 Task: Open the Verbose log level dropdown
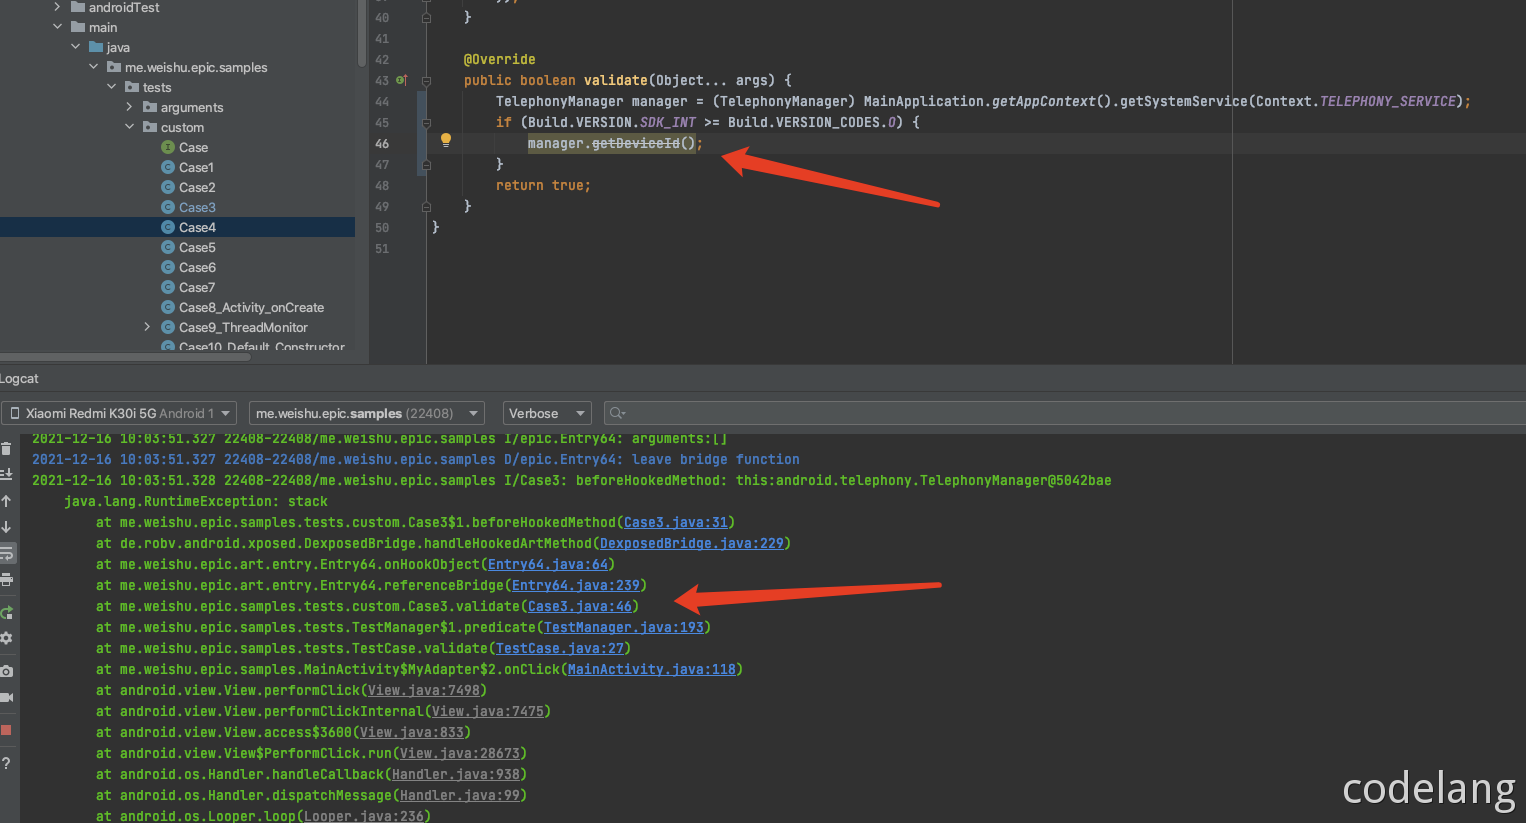point(547,413)
